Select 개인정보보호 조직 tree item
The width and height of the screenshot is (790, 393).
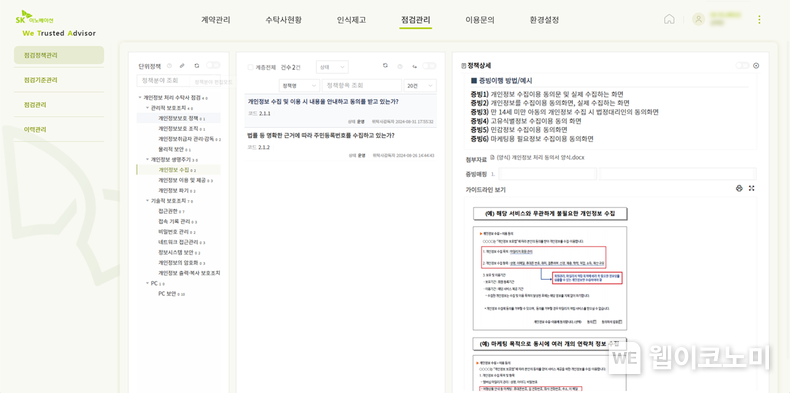coord(178,128)
